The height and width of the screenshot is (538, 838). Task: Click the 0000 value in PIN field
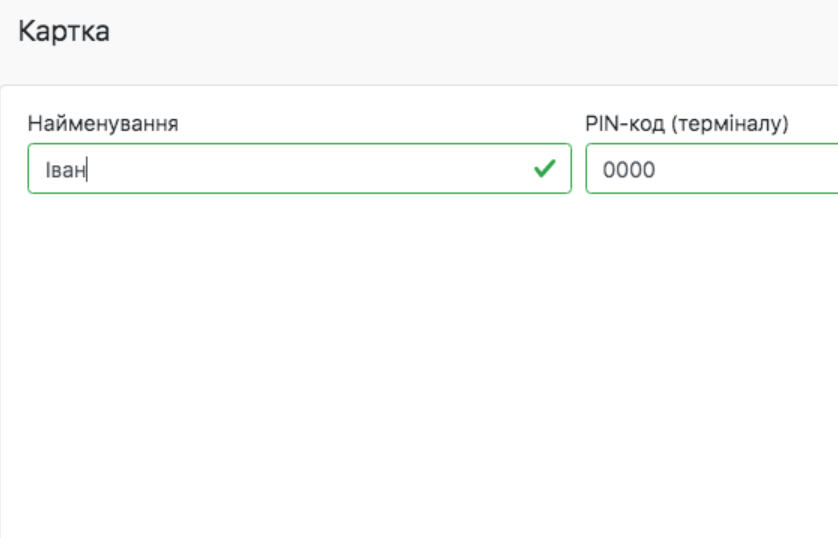click(x=628, y=170)
